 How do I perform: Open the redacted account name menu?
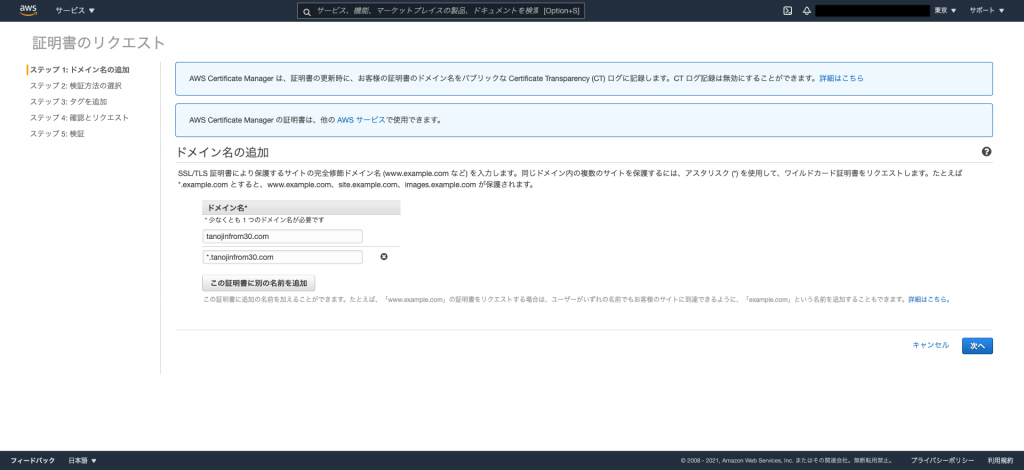pyautogui.click(x=872, y=10)
